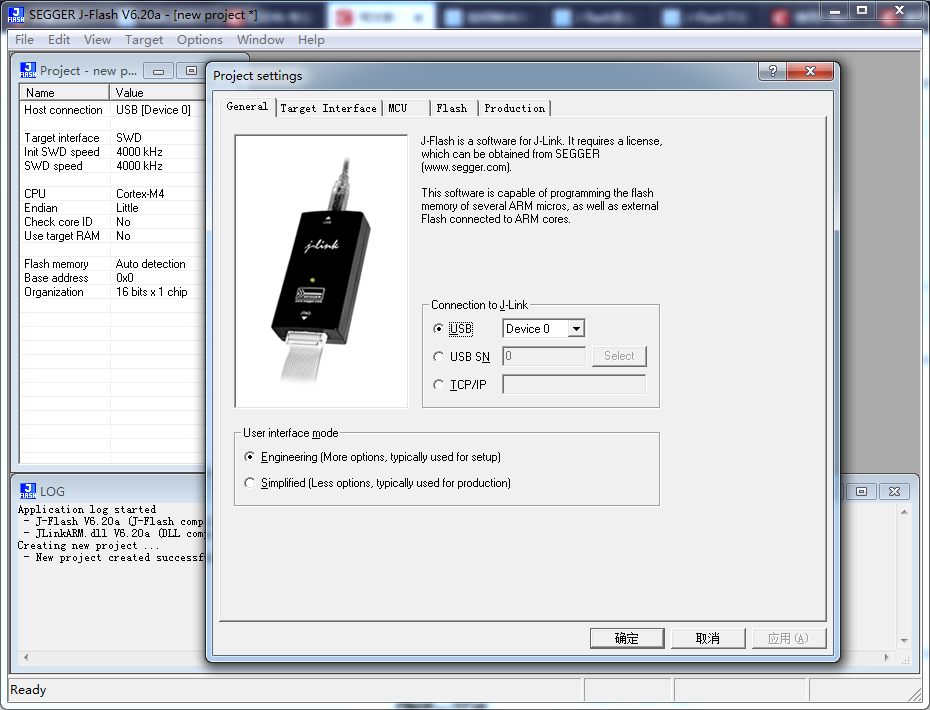The height and width of the screenshot is (710, 930).
Task: Click the J-Flash icon on the Project panel
Action: 27,70
